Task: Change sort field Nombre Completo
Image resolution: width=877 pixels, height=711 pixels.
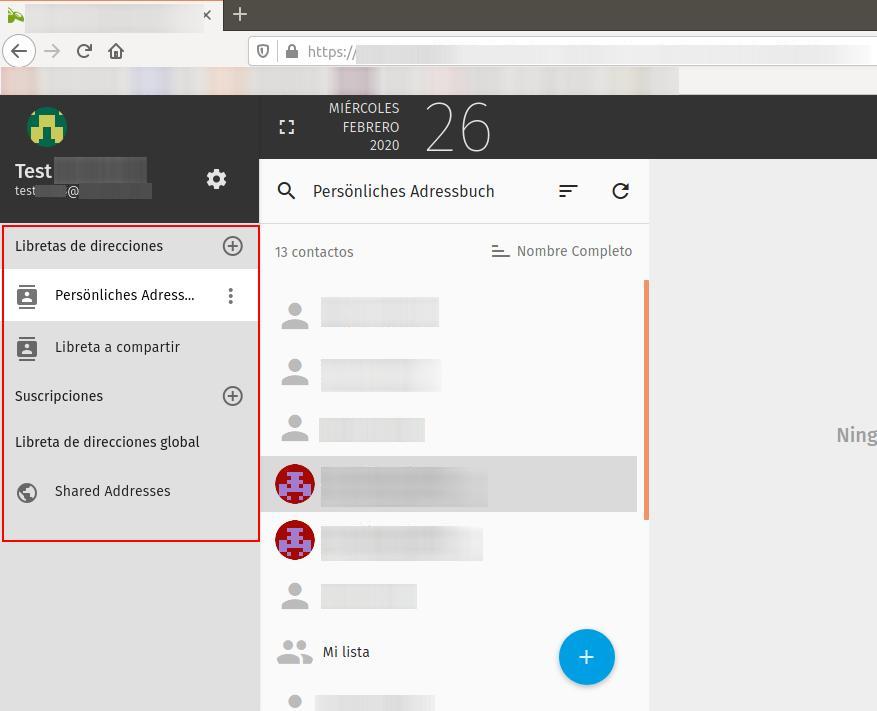Action: coord(562,252)
